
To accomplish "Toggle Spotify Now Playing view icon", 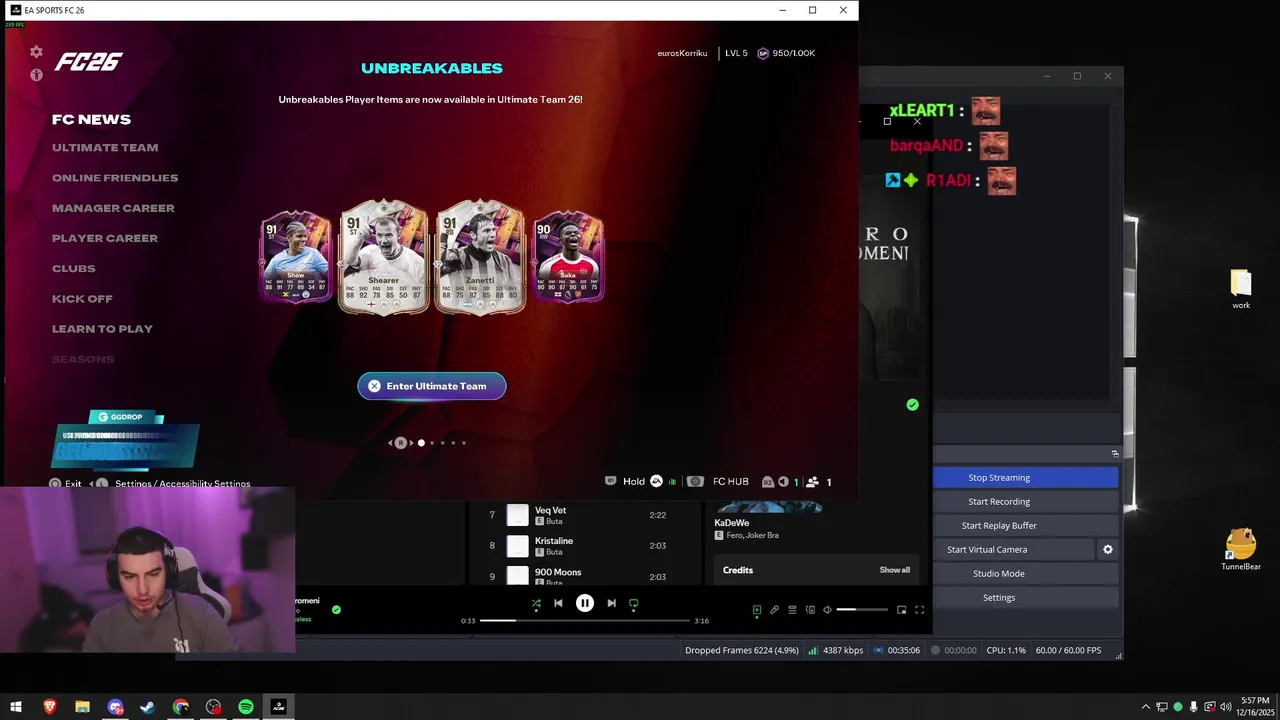I will (757, 610).
